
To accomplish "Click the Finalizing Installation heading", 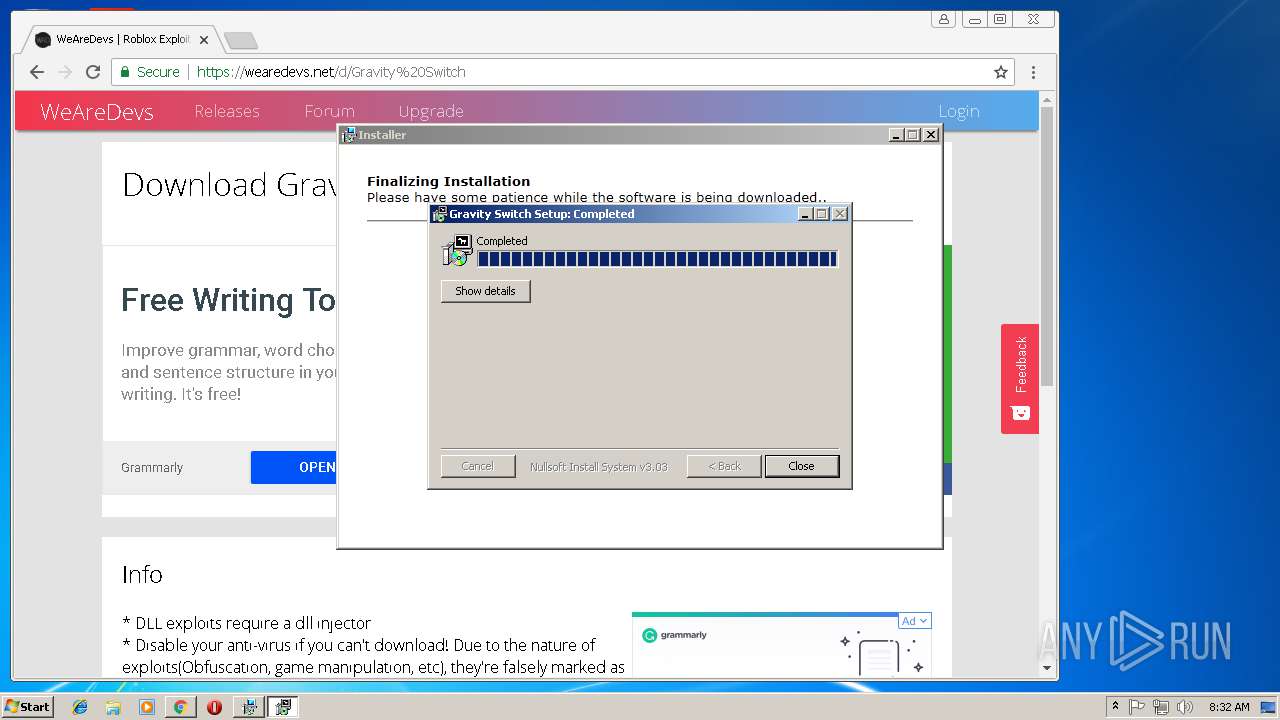I will click(448, 181).
